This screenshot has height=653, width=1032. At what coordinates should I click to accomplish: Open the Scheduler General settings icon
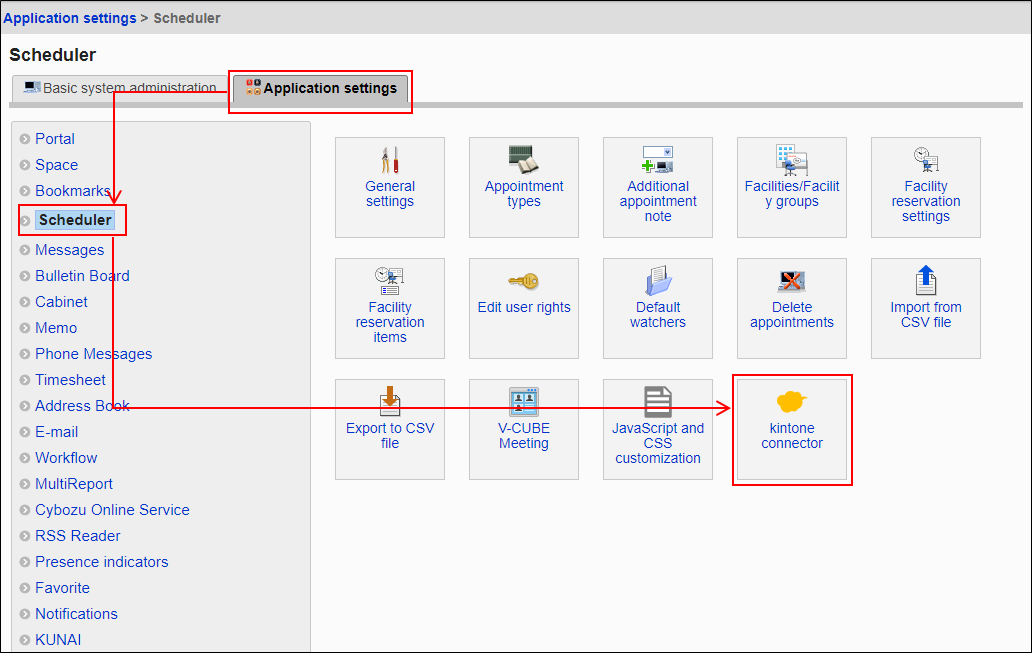390,188
